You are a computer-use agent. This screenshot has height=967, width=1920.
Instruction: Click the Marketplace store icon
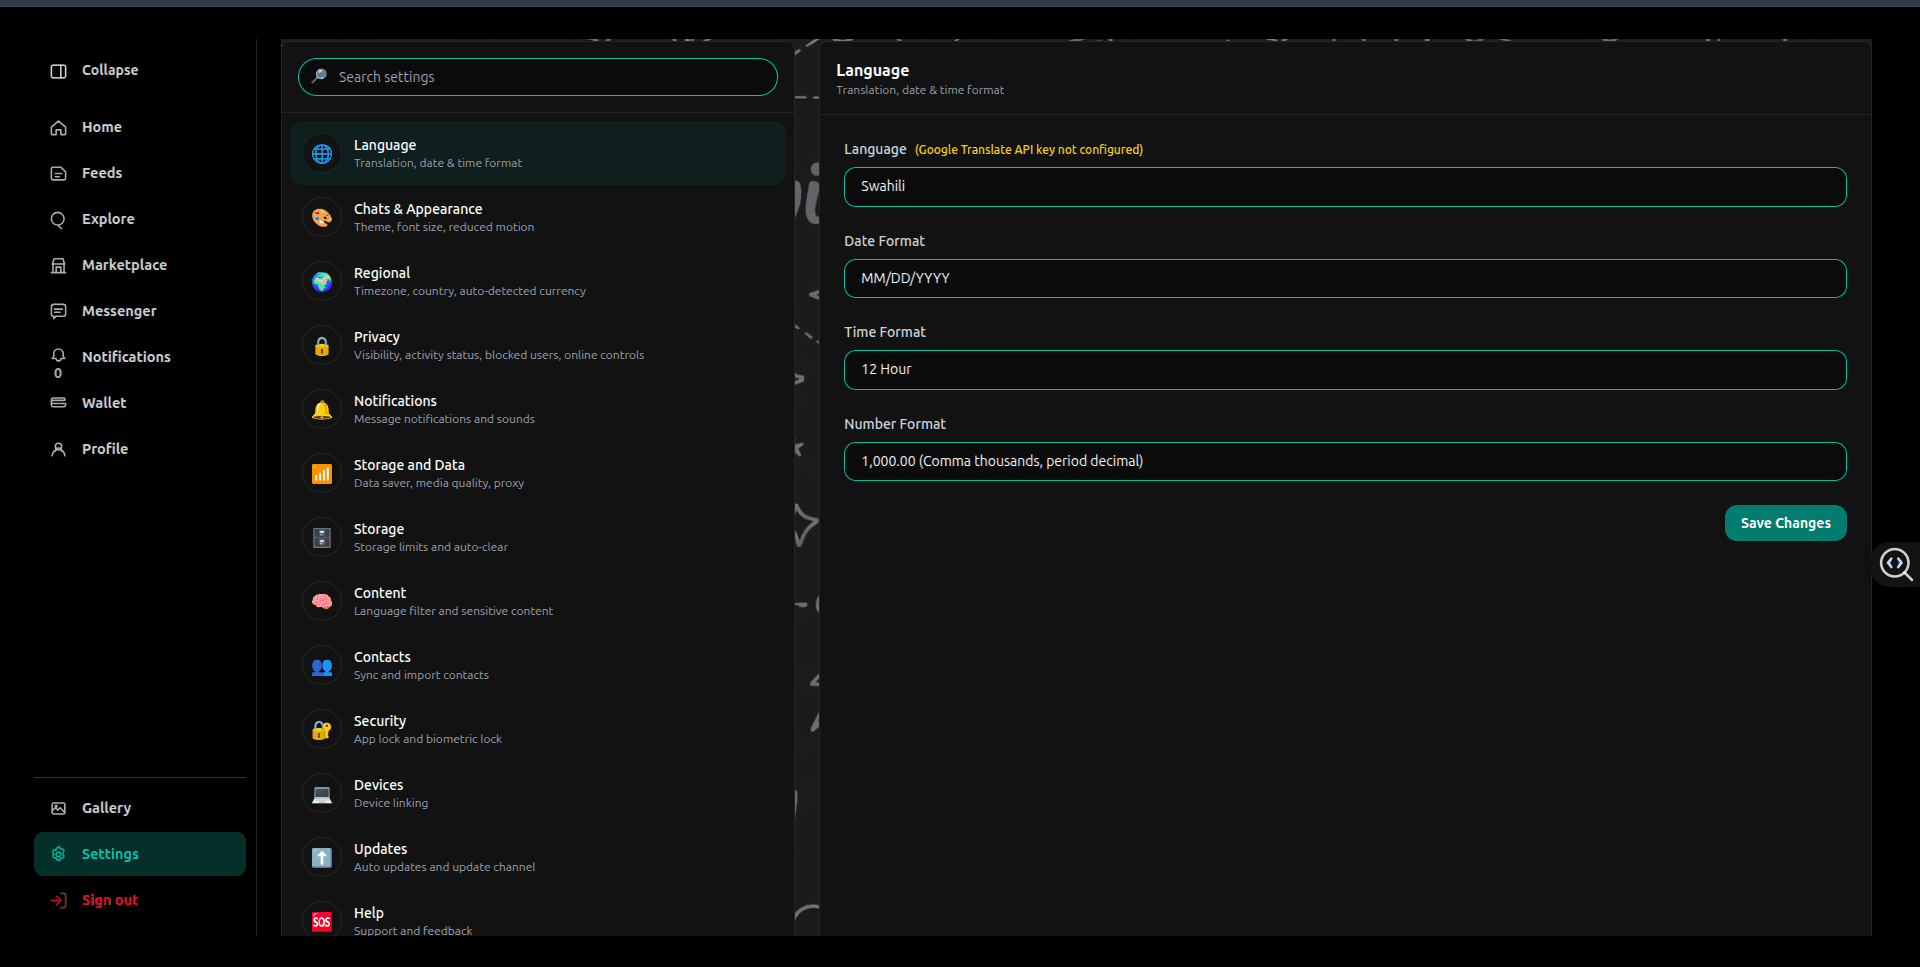(x=59, y=266)
